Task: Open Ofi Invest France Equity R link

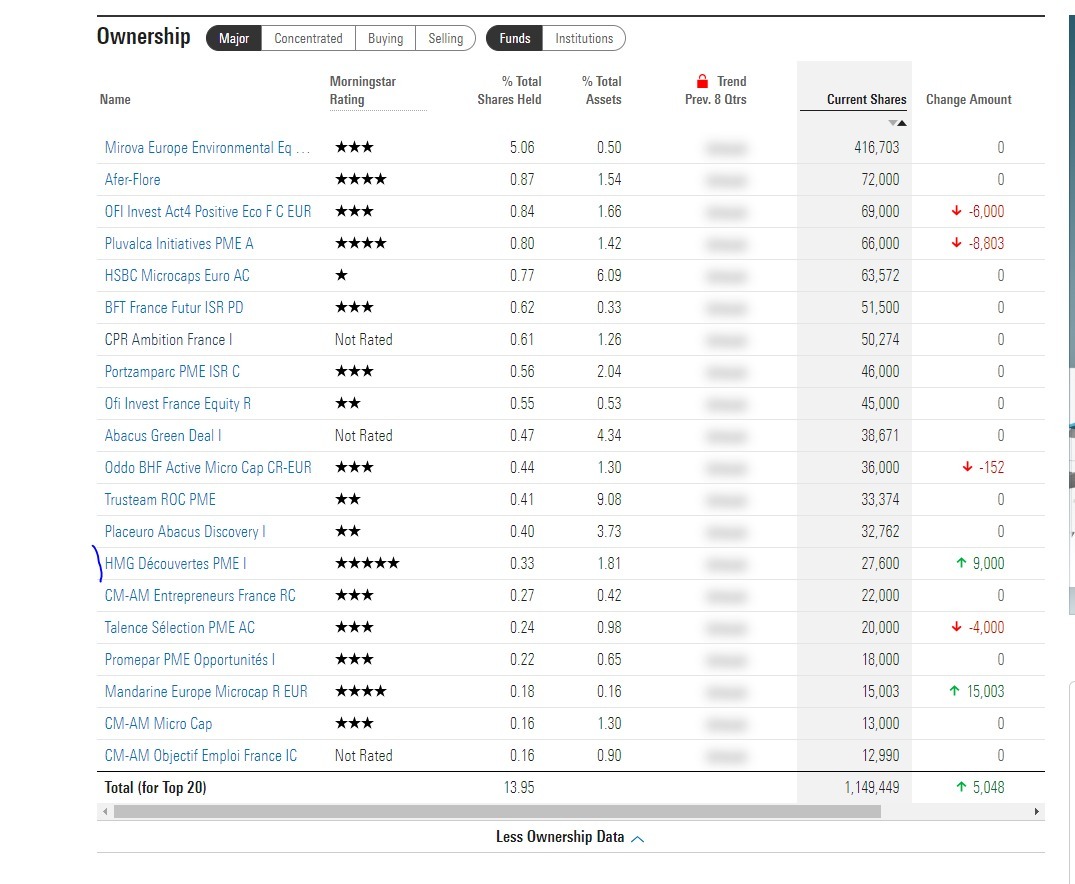Action: [x=178, y=403]
